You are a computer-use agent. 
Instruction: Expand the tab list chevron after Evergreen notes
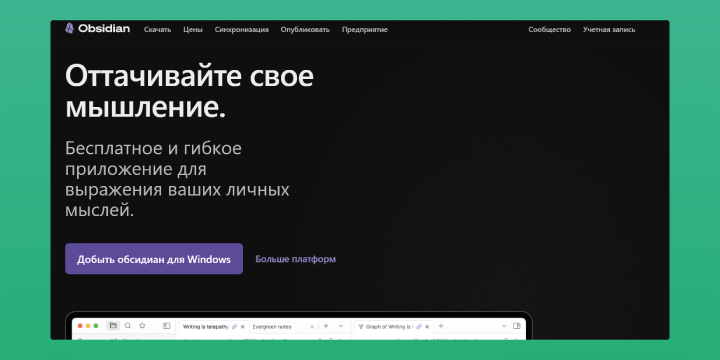click(341, 326)
